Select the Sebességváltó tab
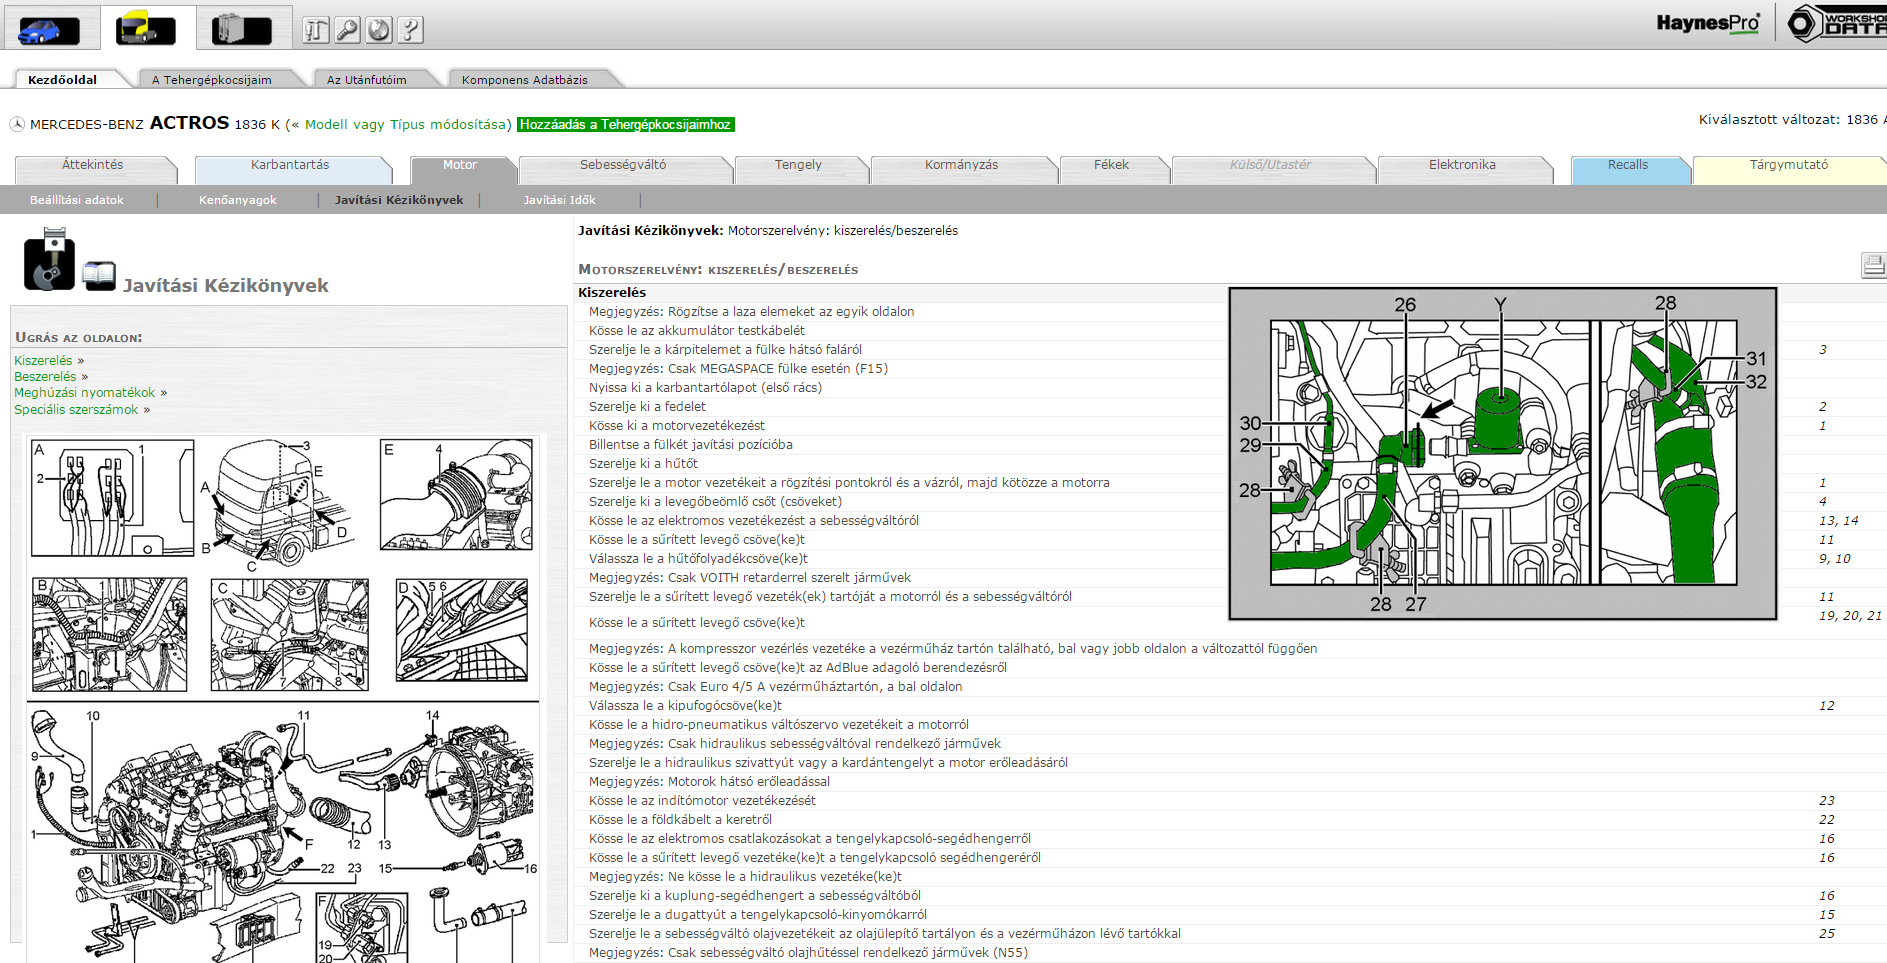Image resolution: width=1887 pixels, height=963 pixels. point(622,166)
